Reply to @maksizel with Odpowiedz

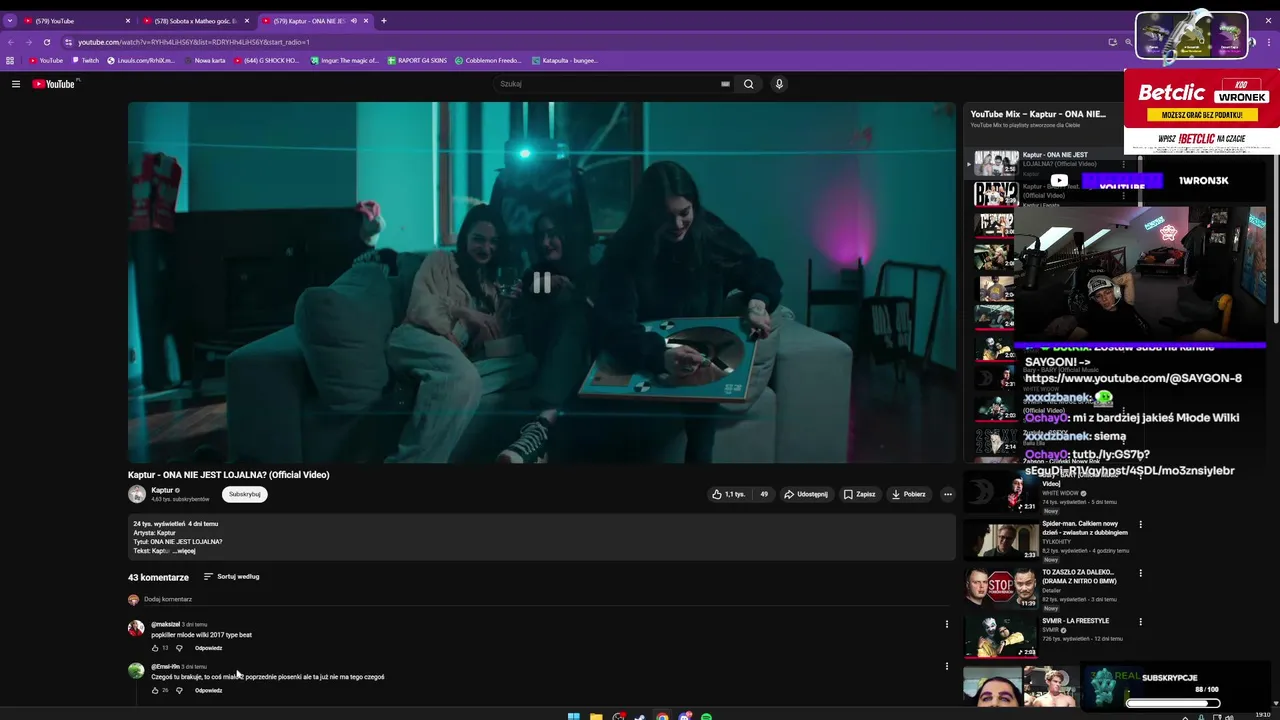208,648
